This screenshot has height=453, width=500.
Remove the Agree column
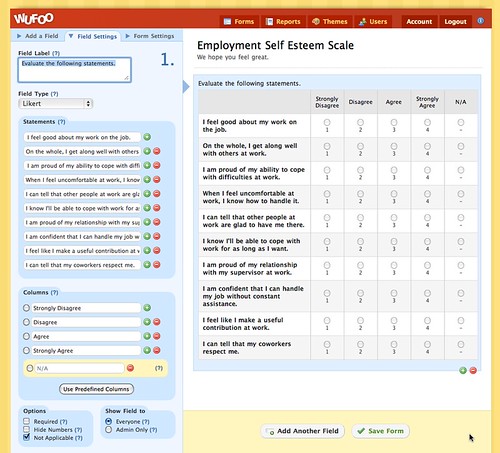(x=157, y=336)
